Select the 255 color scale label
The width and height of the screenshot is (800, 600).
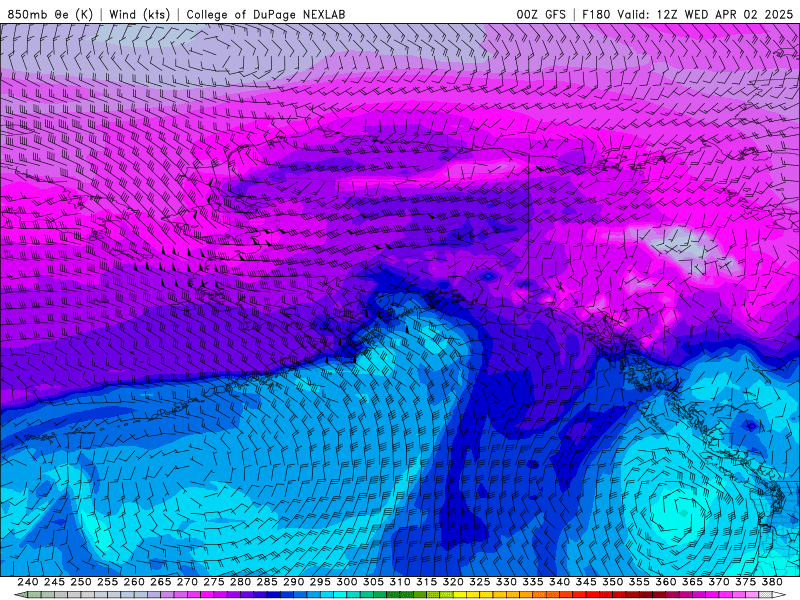108,582
